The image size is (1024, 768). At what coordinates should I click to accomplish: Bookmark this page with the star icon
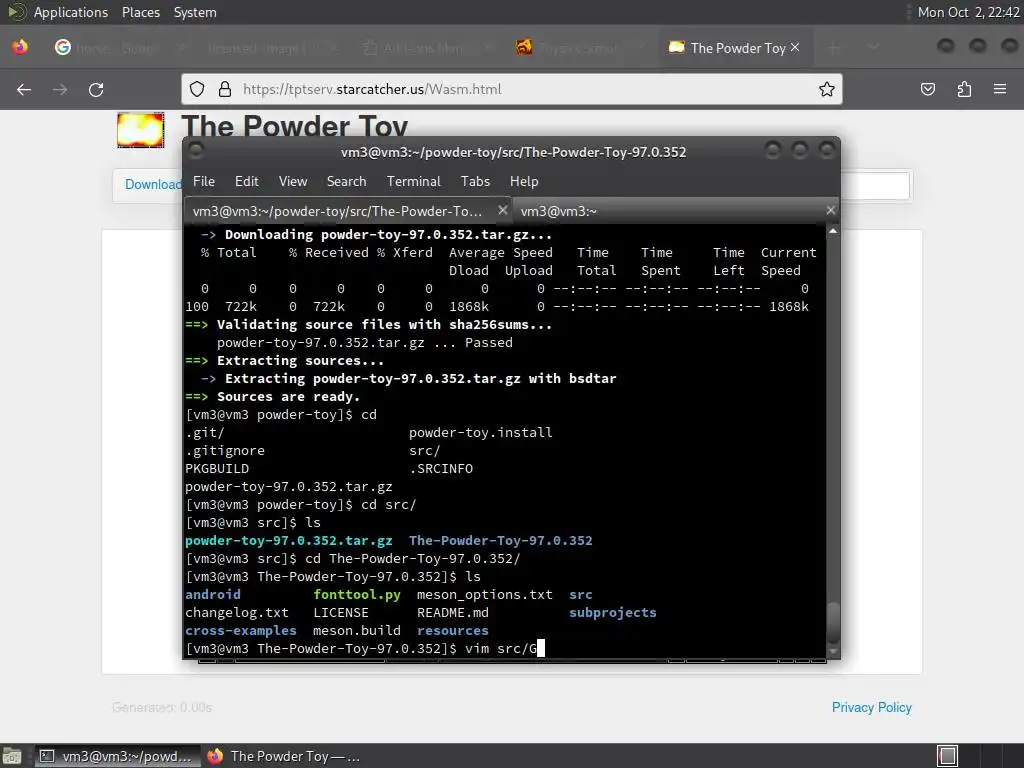click(x=827, y=89)
